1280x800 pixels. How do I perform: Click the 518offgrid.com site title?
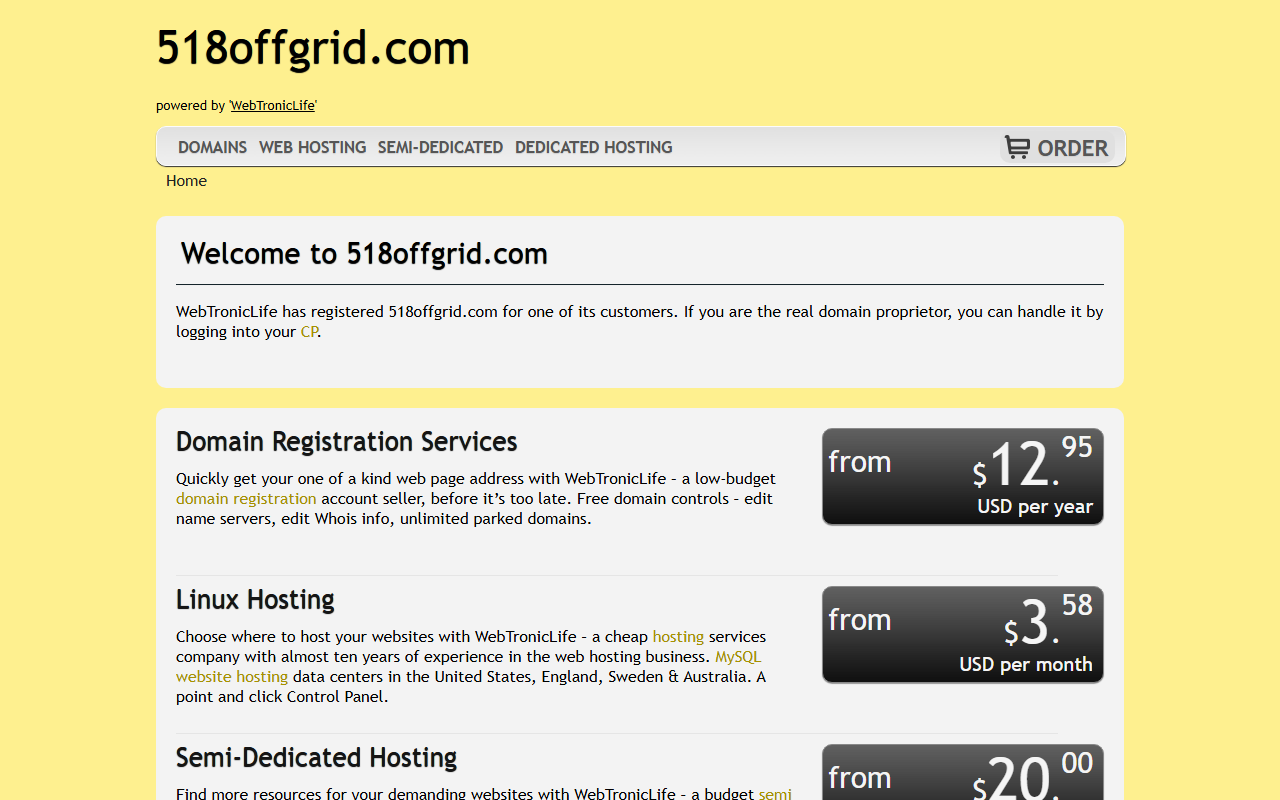click(313, 48)
